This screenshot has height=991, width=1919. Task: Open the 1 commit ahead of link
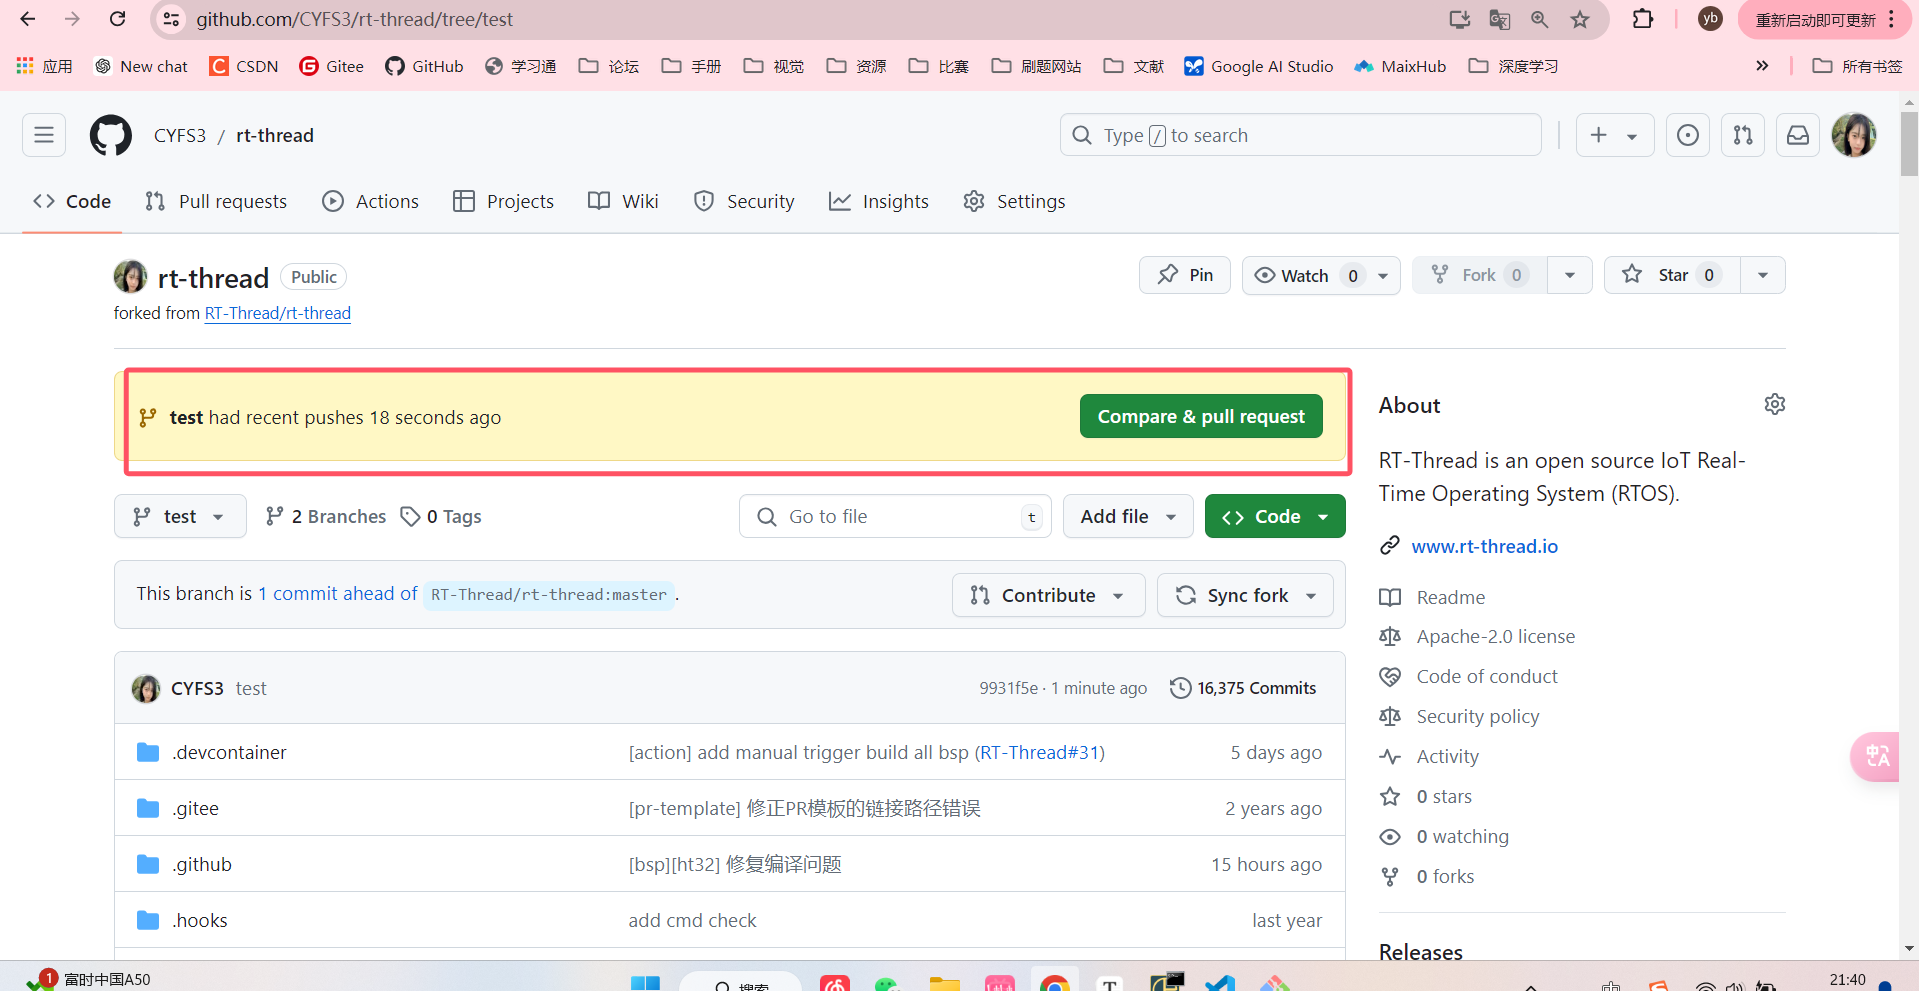(x=338, y=594)
